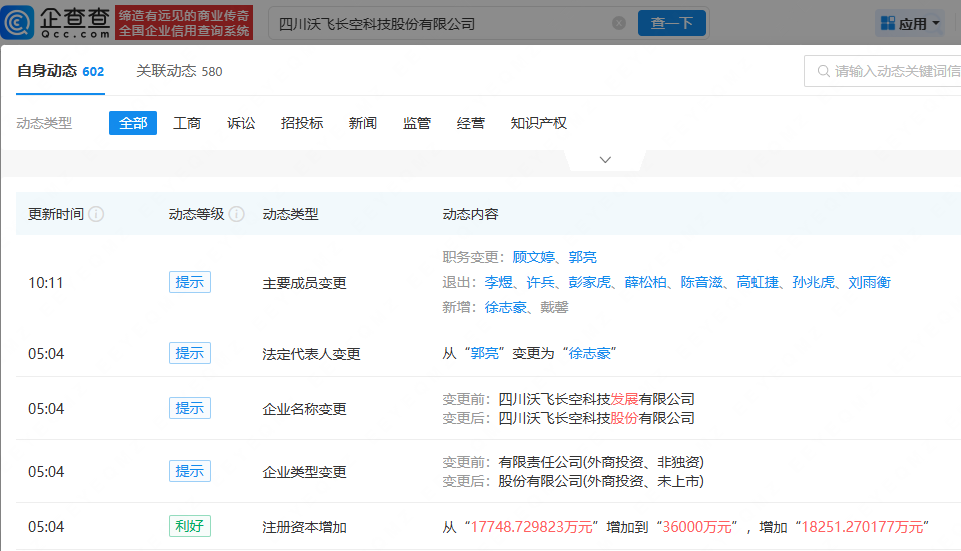Expand the filter panel chevron

(x=605, y=160)
